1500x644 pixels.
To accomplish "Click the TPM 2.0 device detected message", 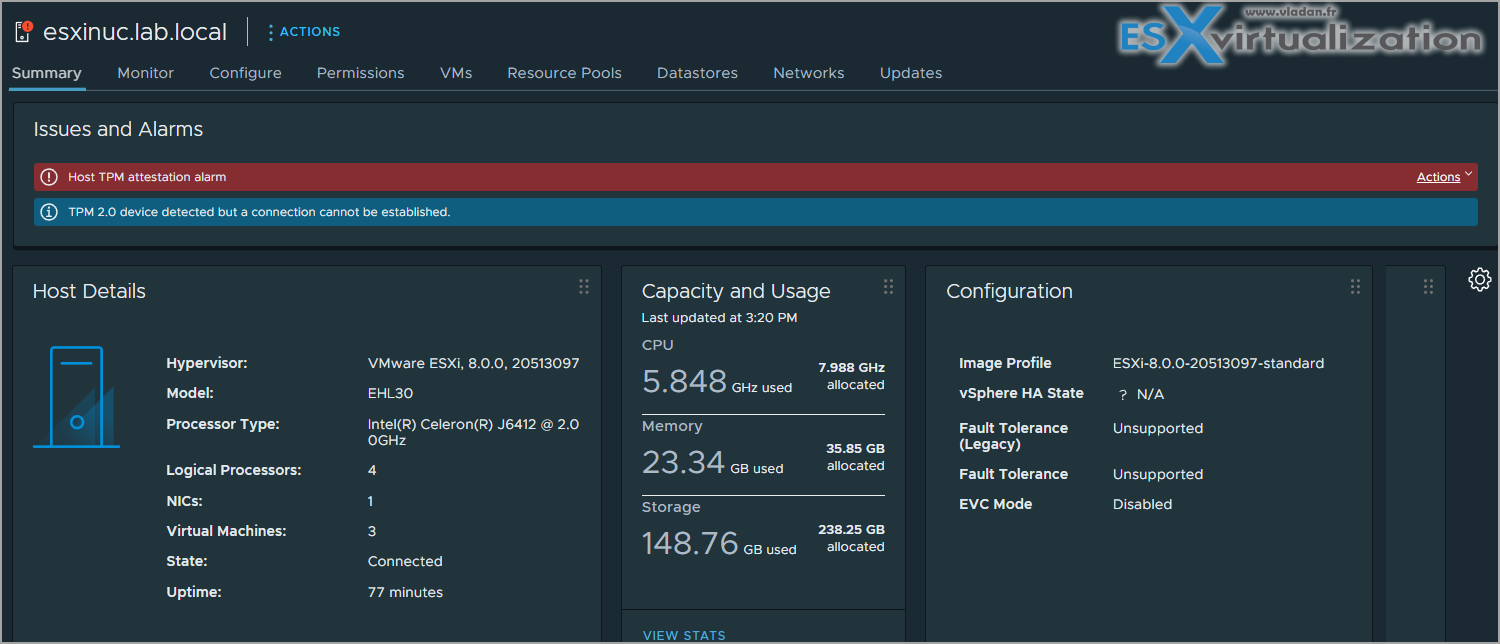I will pyautogui.click(x=259, y=212).
